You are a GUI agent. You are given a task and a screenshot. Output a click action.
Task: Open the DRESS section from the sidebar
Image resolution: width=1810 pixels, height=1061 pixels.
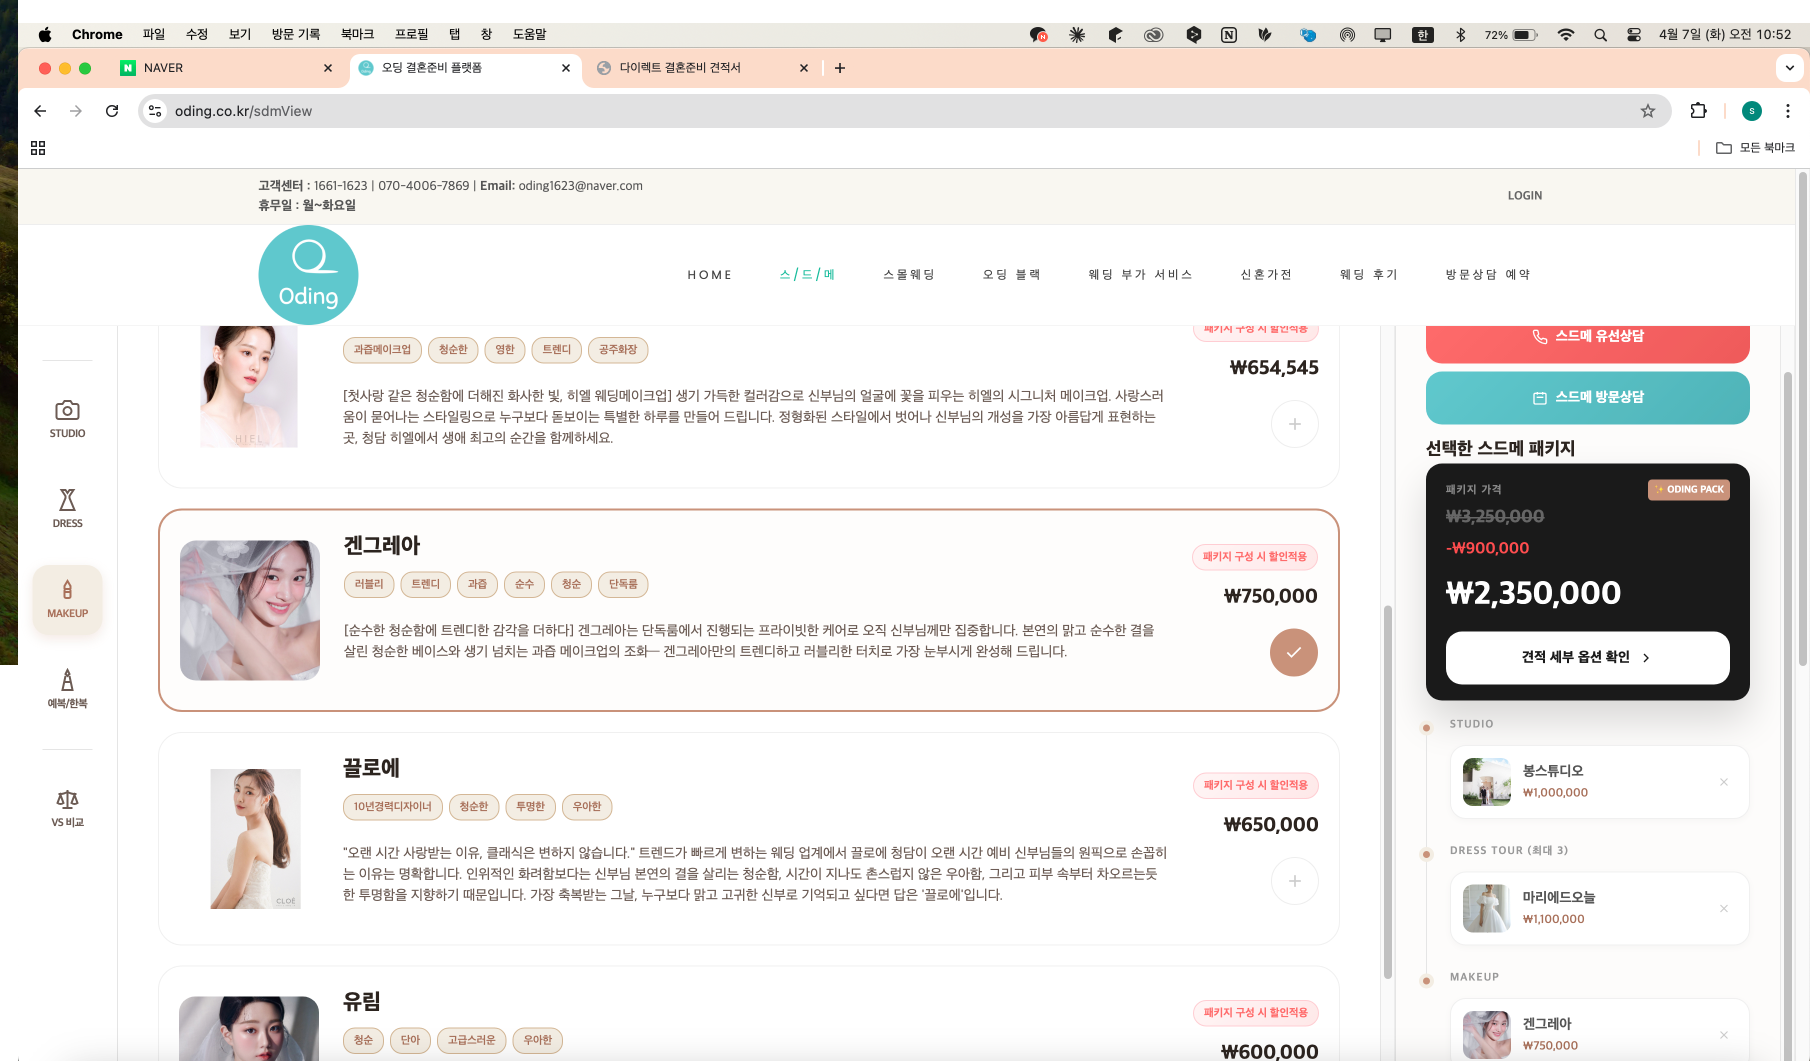(67, 508)
